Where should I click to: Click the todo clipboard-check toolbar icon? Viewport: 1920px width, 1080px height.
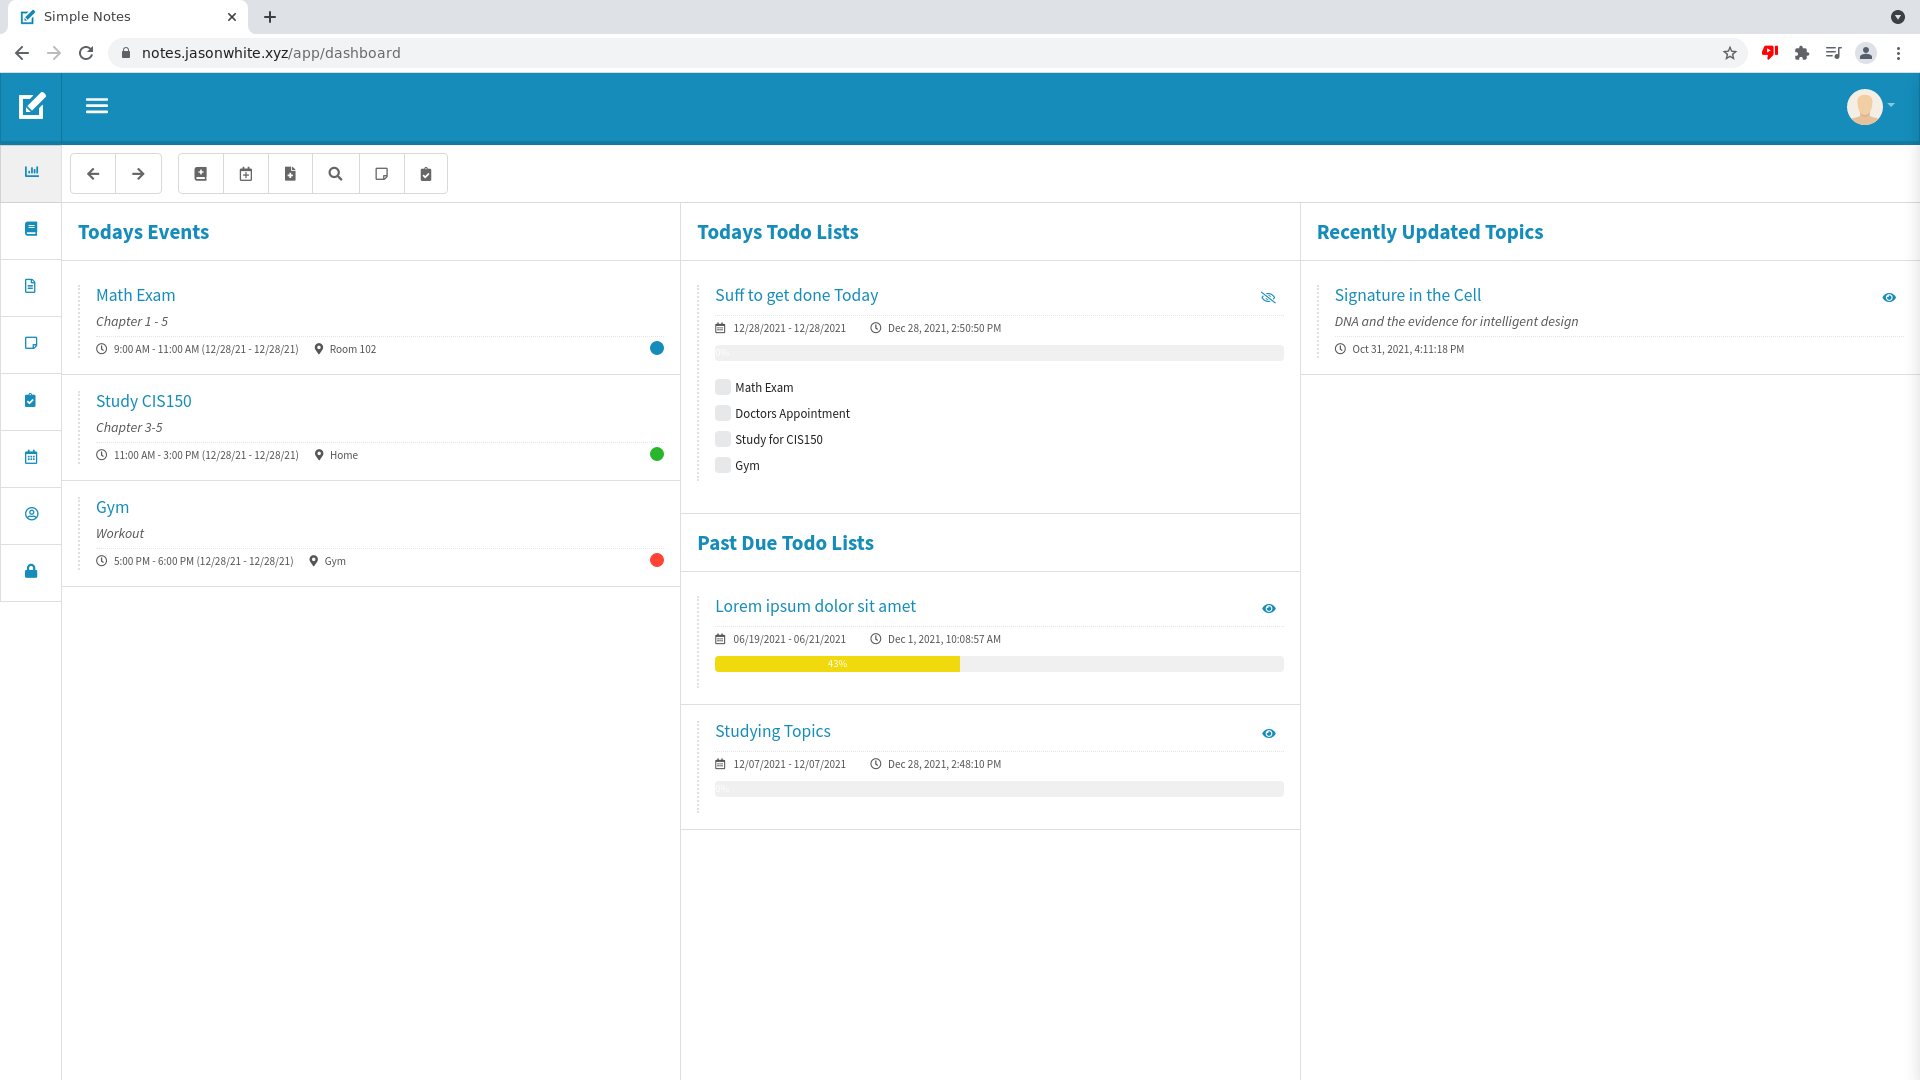click(x=426, y=174)
